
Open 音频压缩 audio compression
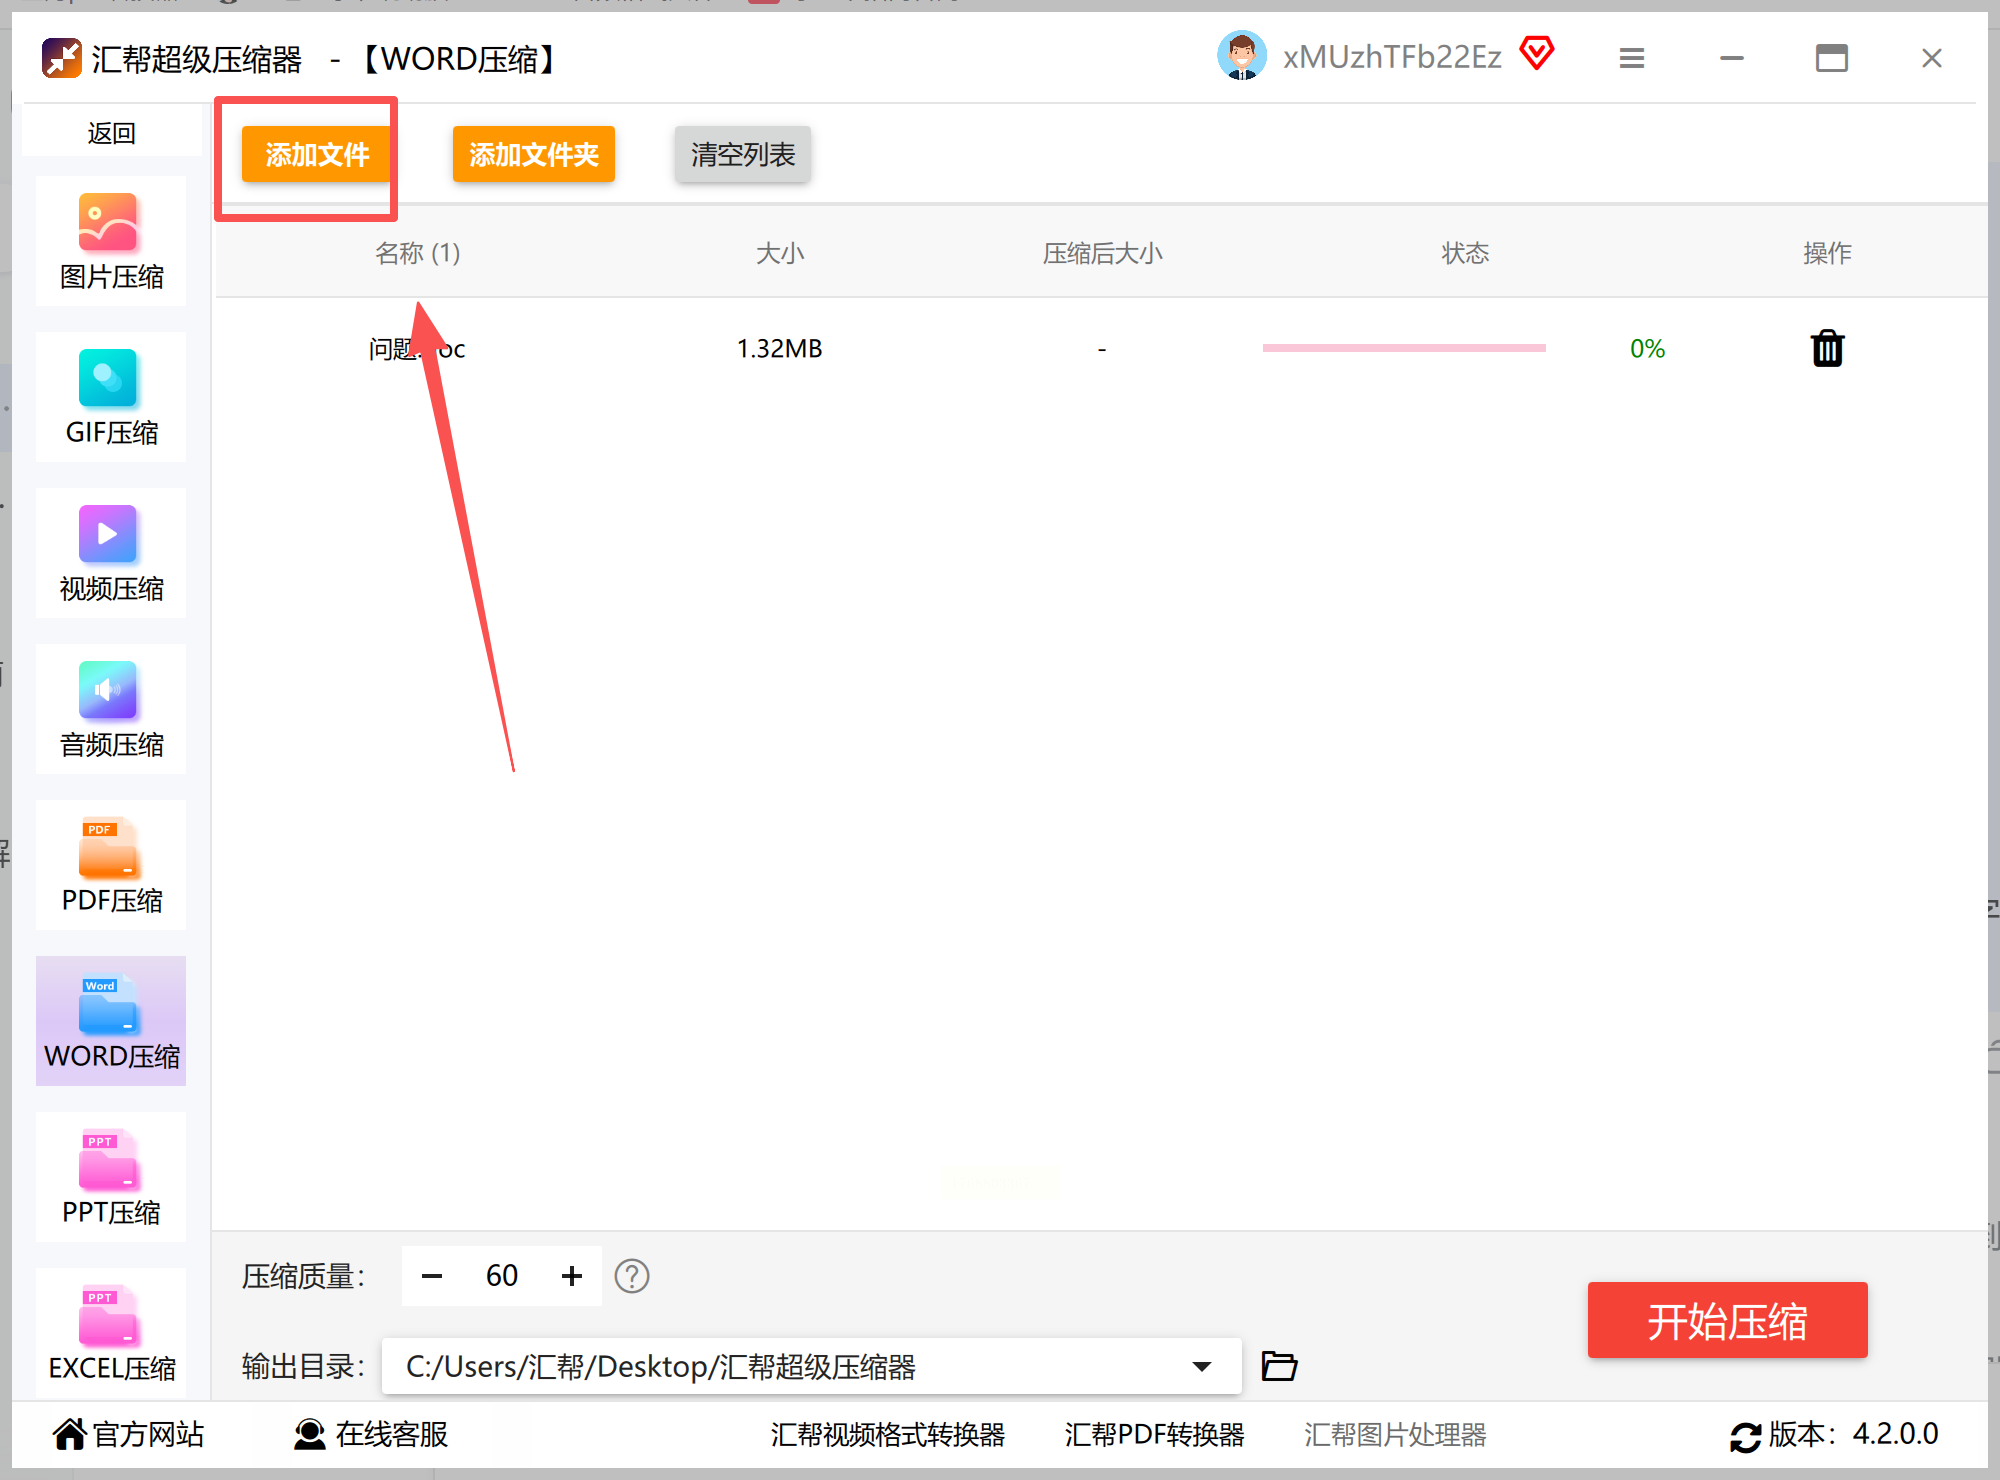111,709
